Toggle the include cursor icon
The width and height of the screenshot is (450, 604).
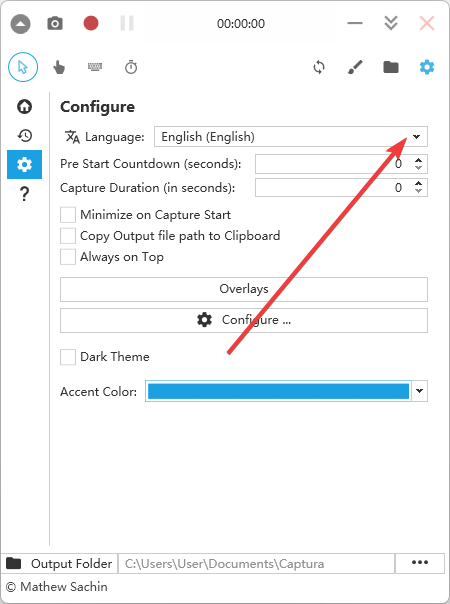coord(23,67)
